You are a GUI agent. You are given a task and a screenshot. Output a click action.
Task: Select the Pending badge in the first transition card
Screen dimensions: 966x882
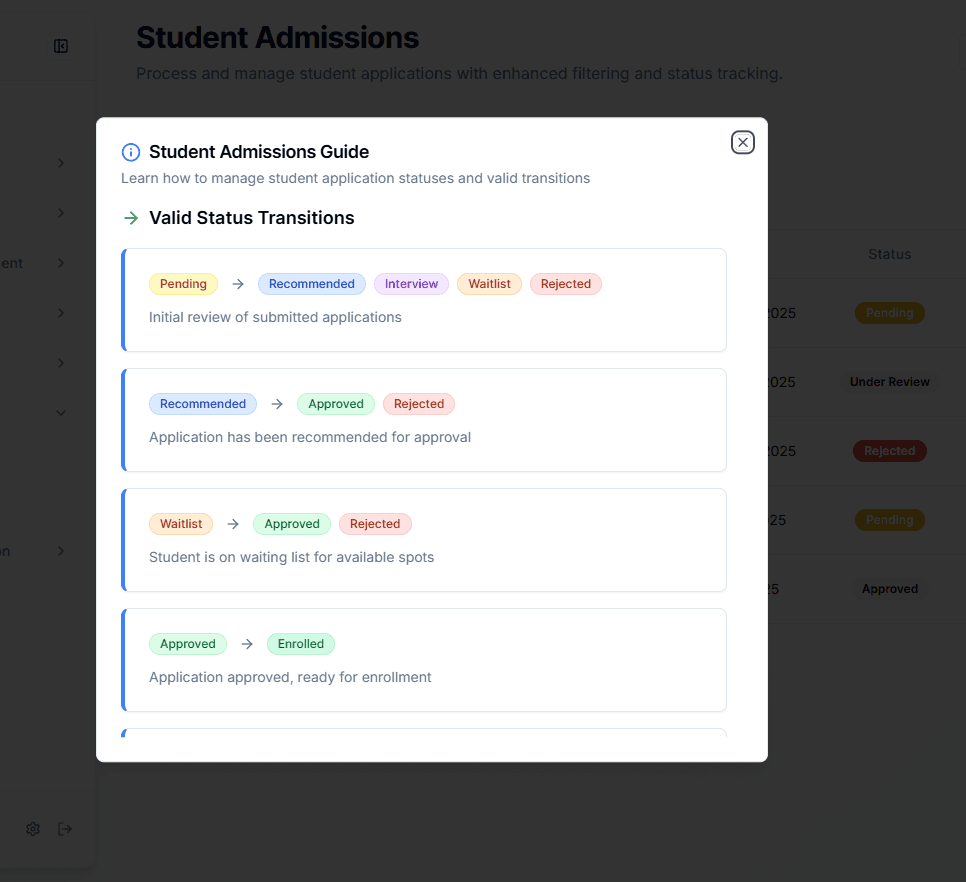click(183, 284)
